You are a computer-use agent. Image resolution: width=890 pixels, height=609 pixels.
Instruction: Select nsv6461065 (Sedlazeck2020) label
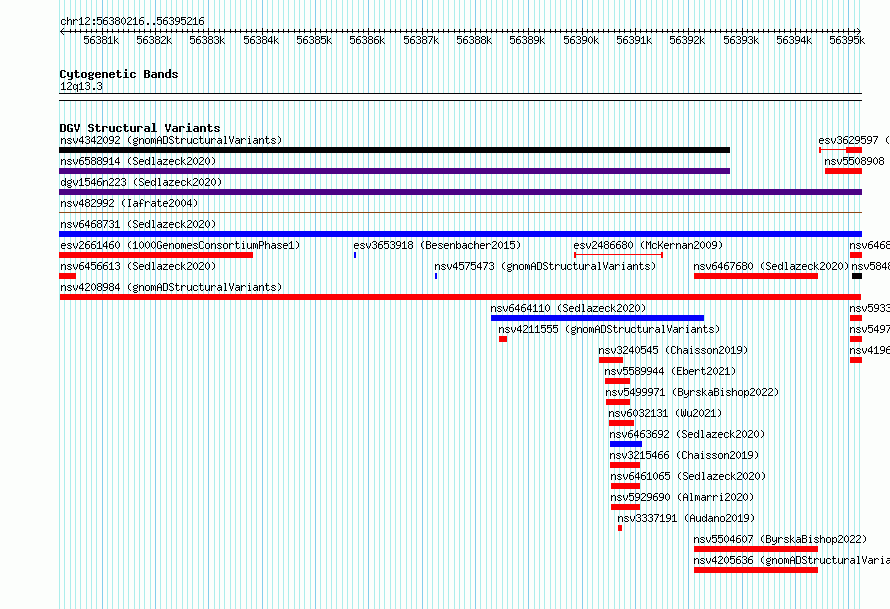(688, 476)
